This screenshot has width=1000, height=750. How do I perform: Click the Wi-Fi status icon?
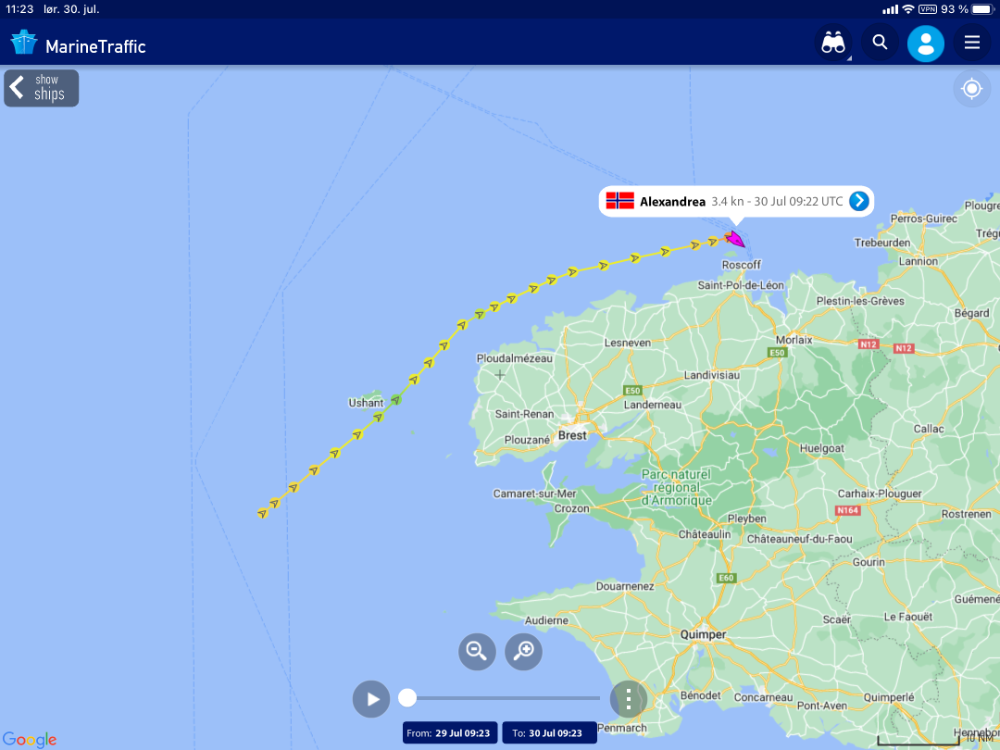(x=908, y=9)
